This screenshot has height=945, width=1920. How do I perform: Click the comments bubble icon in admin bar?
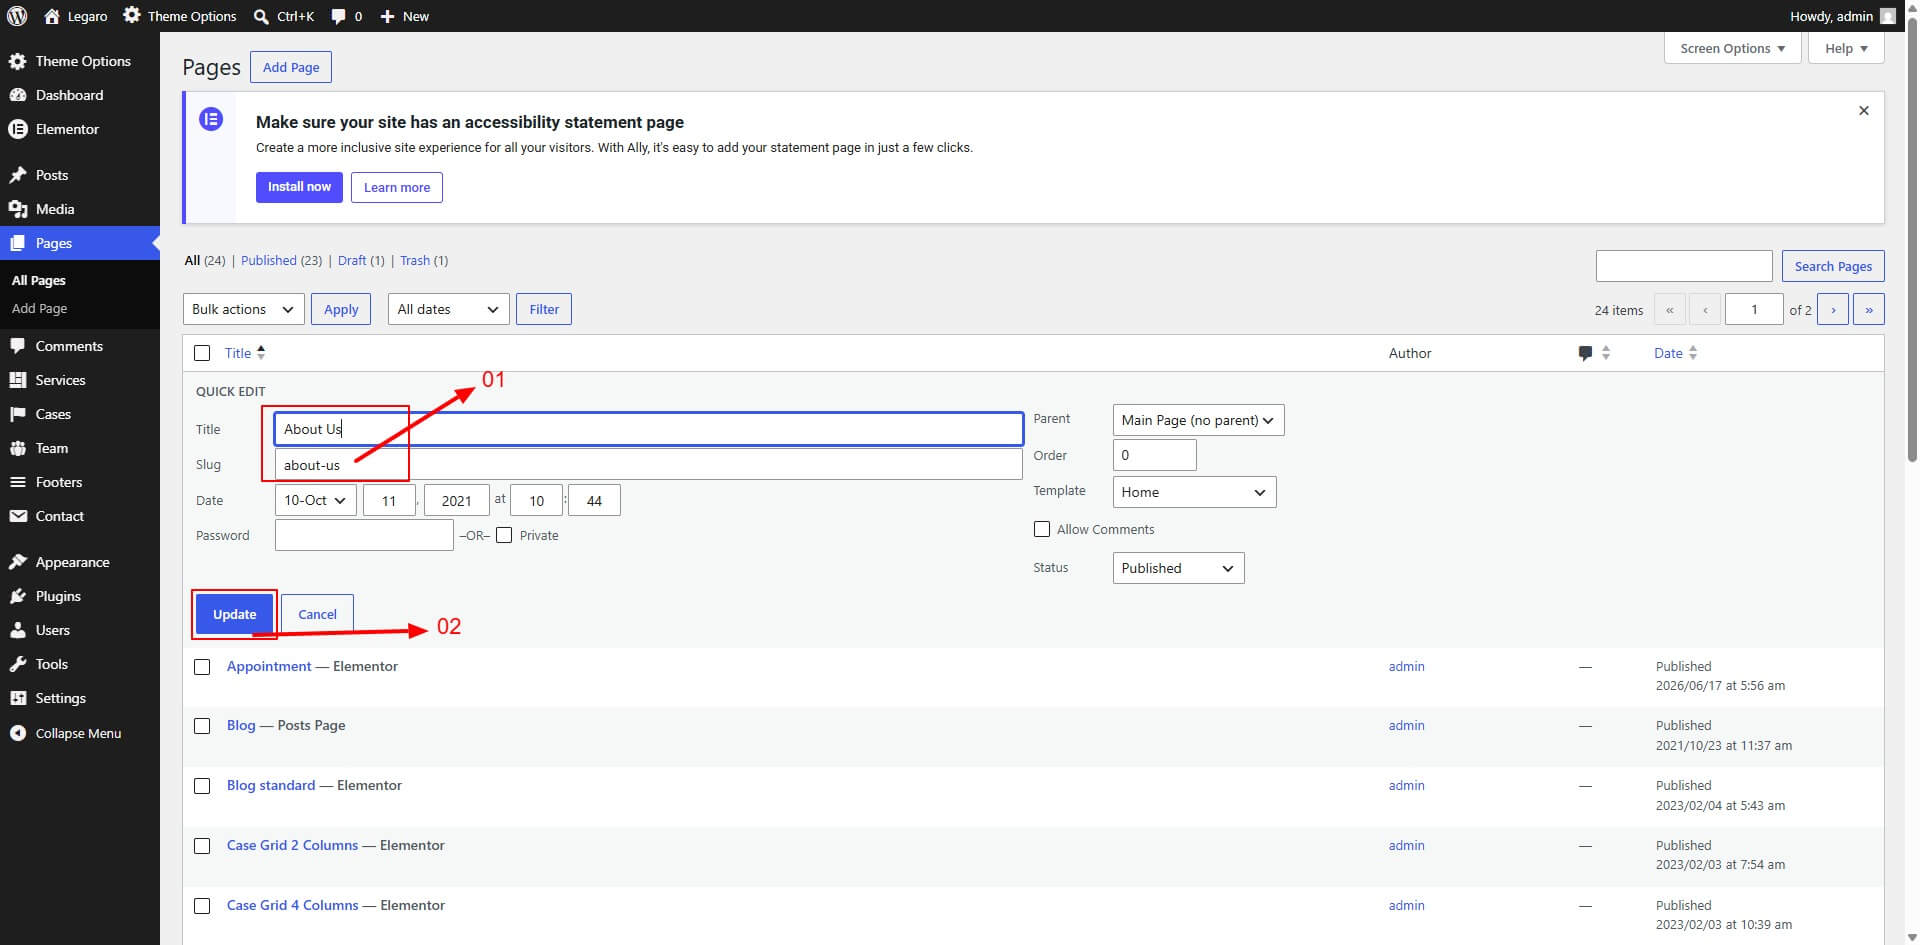338,16
